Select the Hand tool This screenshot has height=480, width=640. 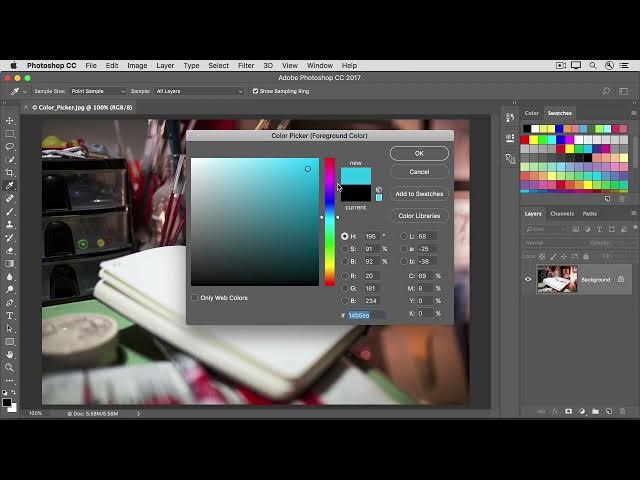coord(10,354)
